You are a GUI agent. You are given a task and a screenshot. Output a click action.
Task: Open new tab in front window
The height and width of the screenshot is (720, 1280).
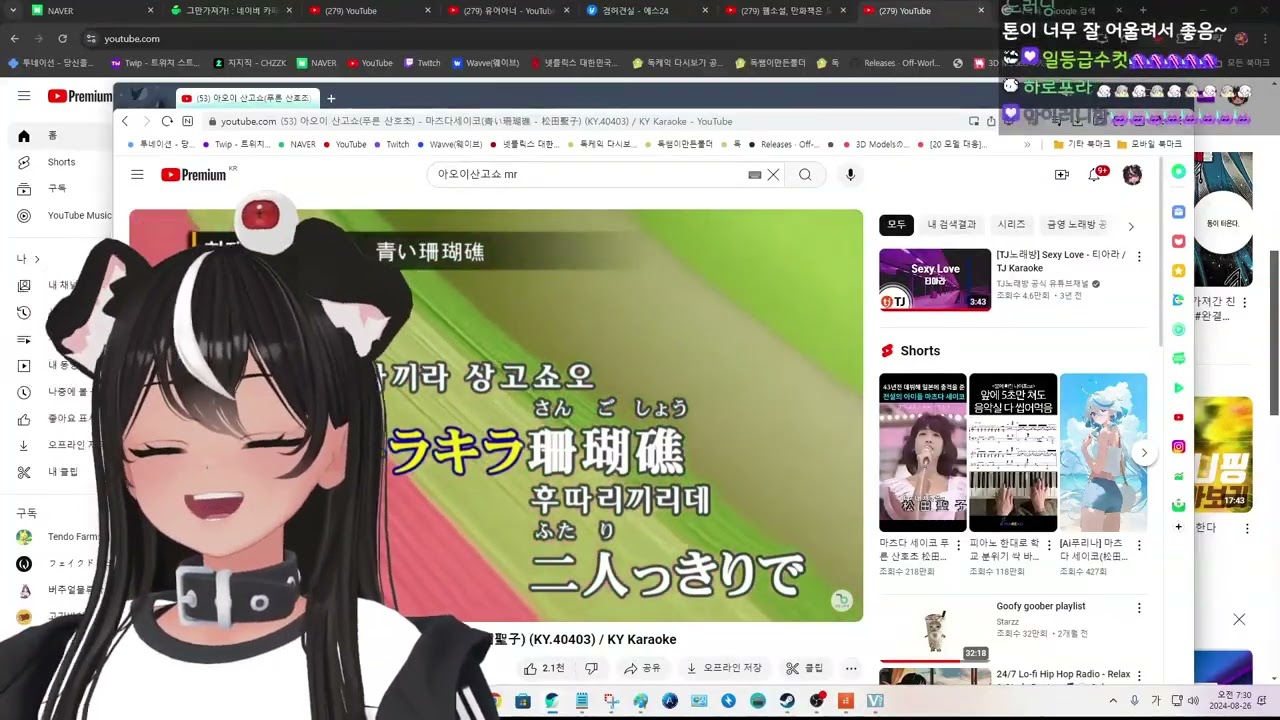(331, 98)
